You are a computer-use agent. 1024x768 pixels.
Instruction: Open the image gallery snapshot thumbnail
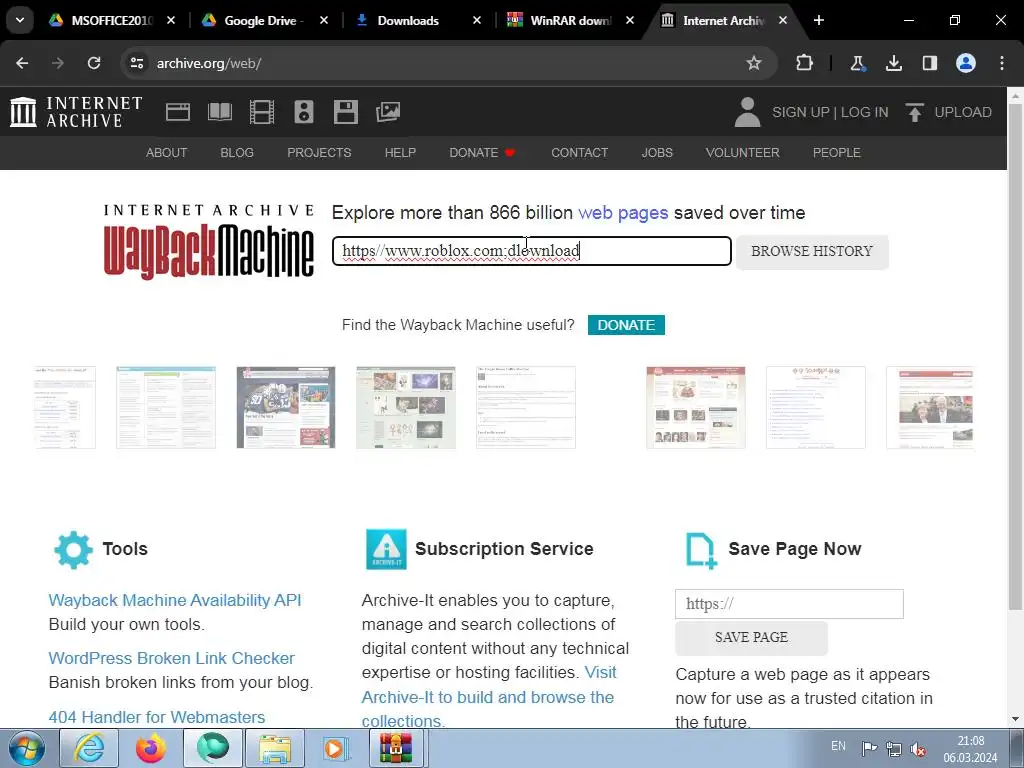coord(406,408)
